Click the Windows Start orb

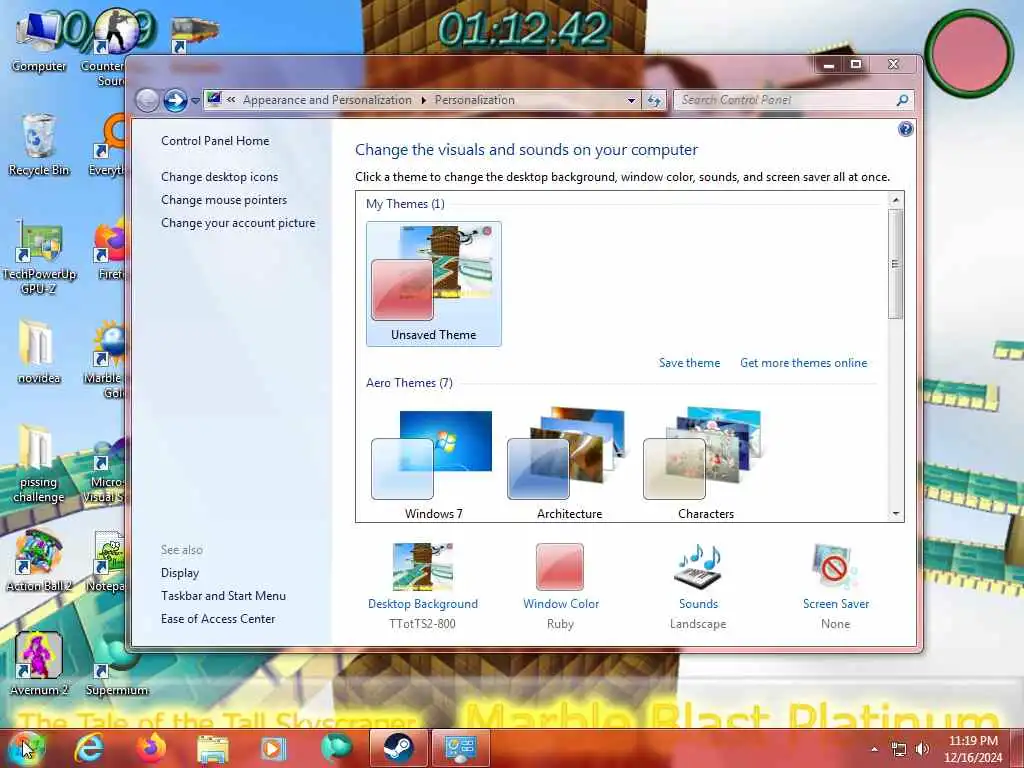[26, 748]
